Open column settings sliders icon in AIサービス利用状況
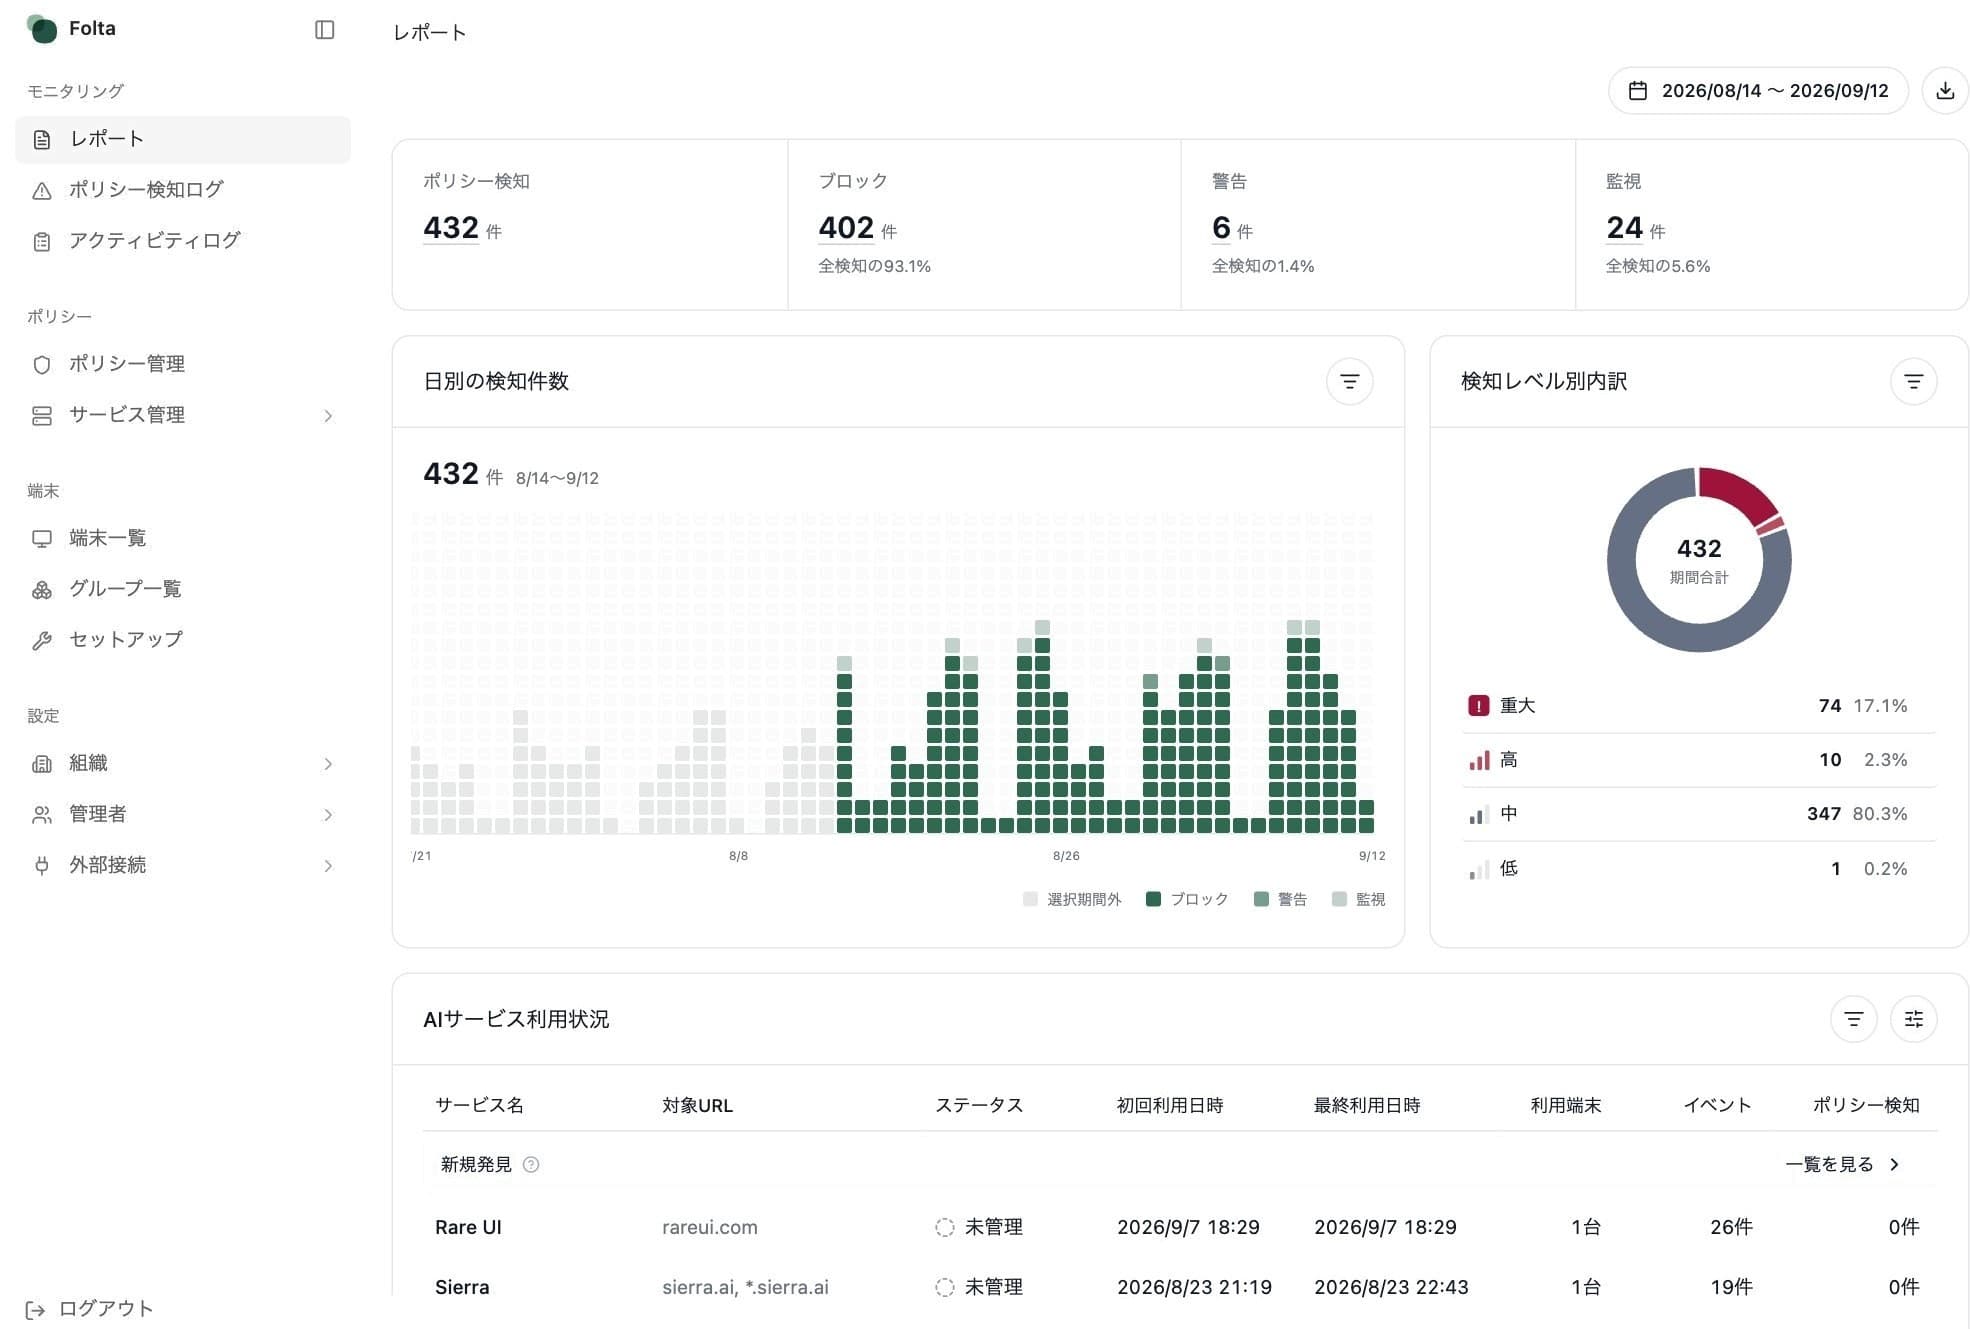The image size is (1970, 1334). 1913,1019
